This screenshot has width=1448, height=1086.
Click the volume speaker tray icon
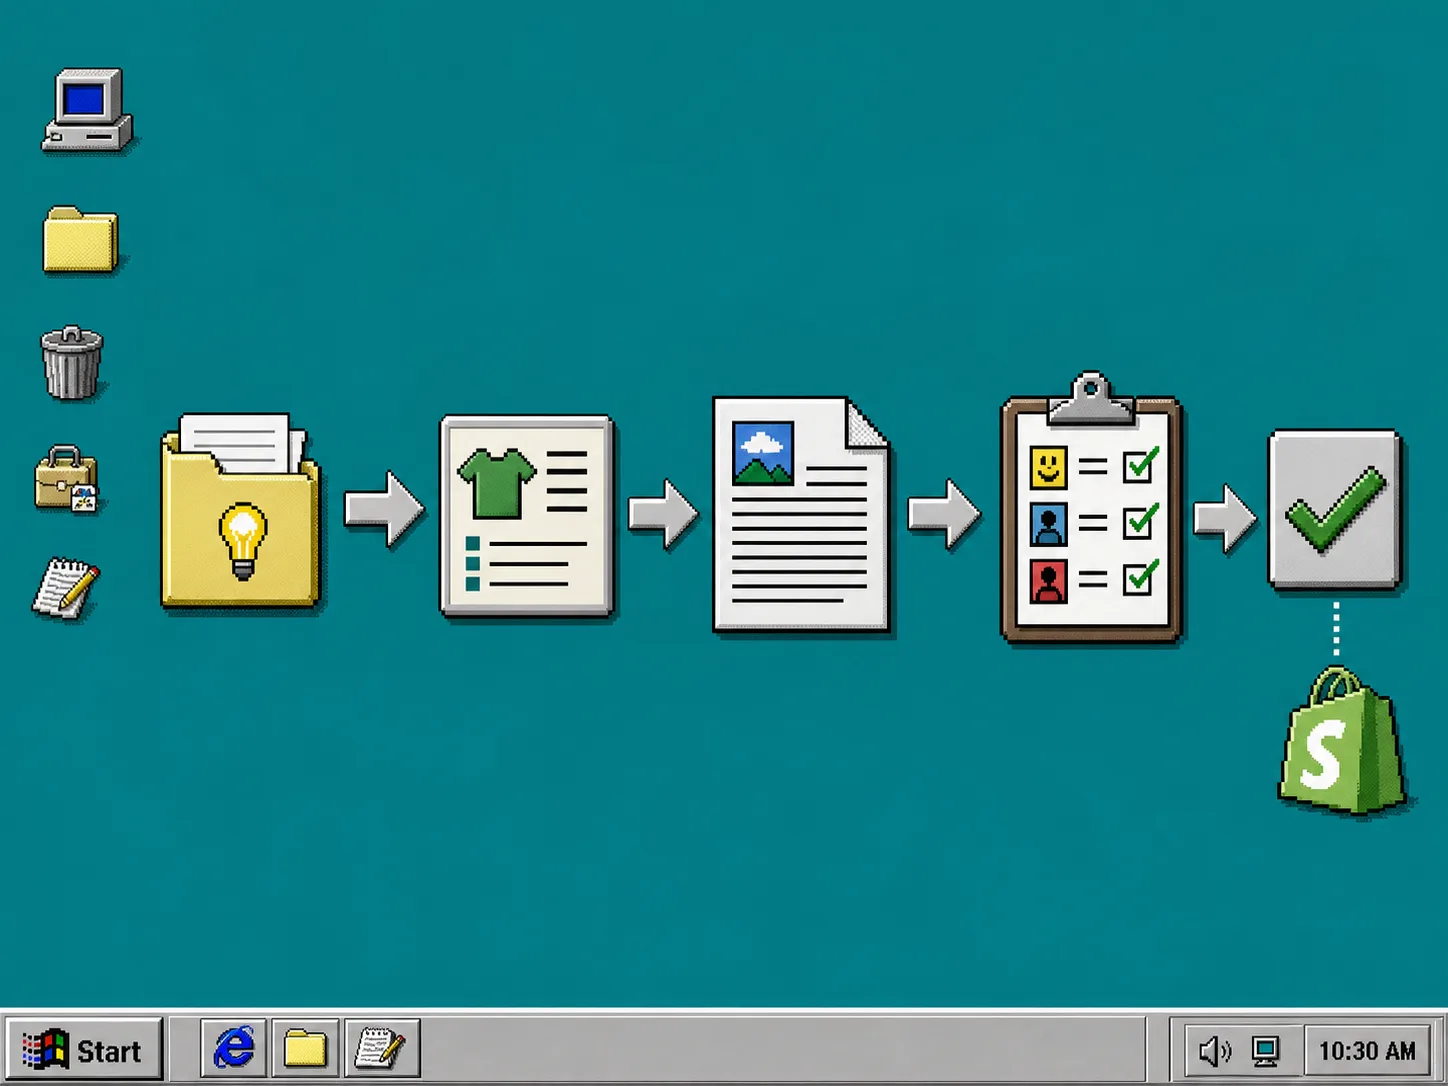tap(1214, 1051)
